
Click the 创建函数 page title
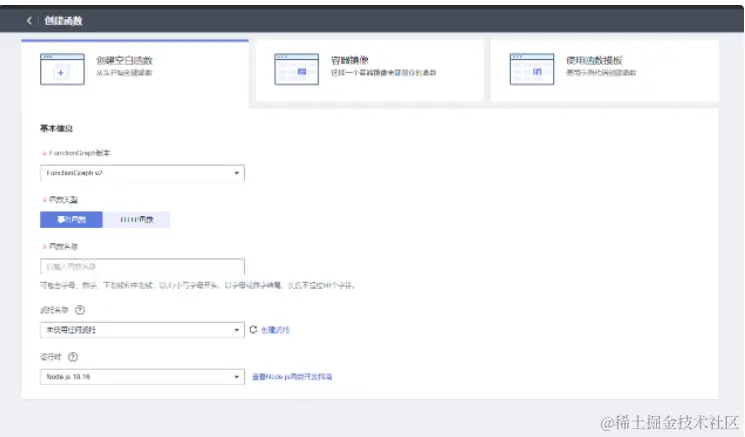point(63,20)
